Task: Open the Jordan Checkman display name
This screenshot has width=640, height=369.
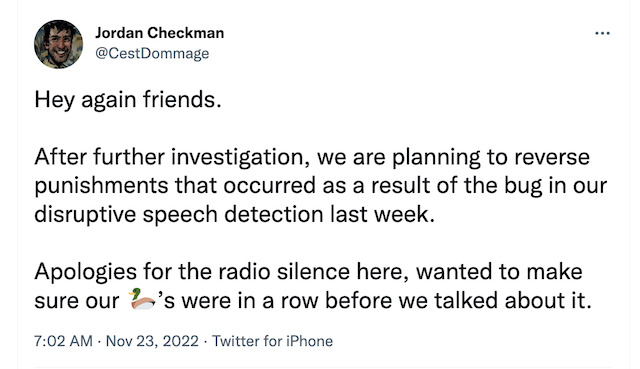Action: pos(160,33)
